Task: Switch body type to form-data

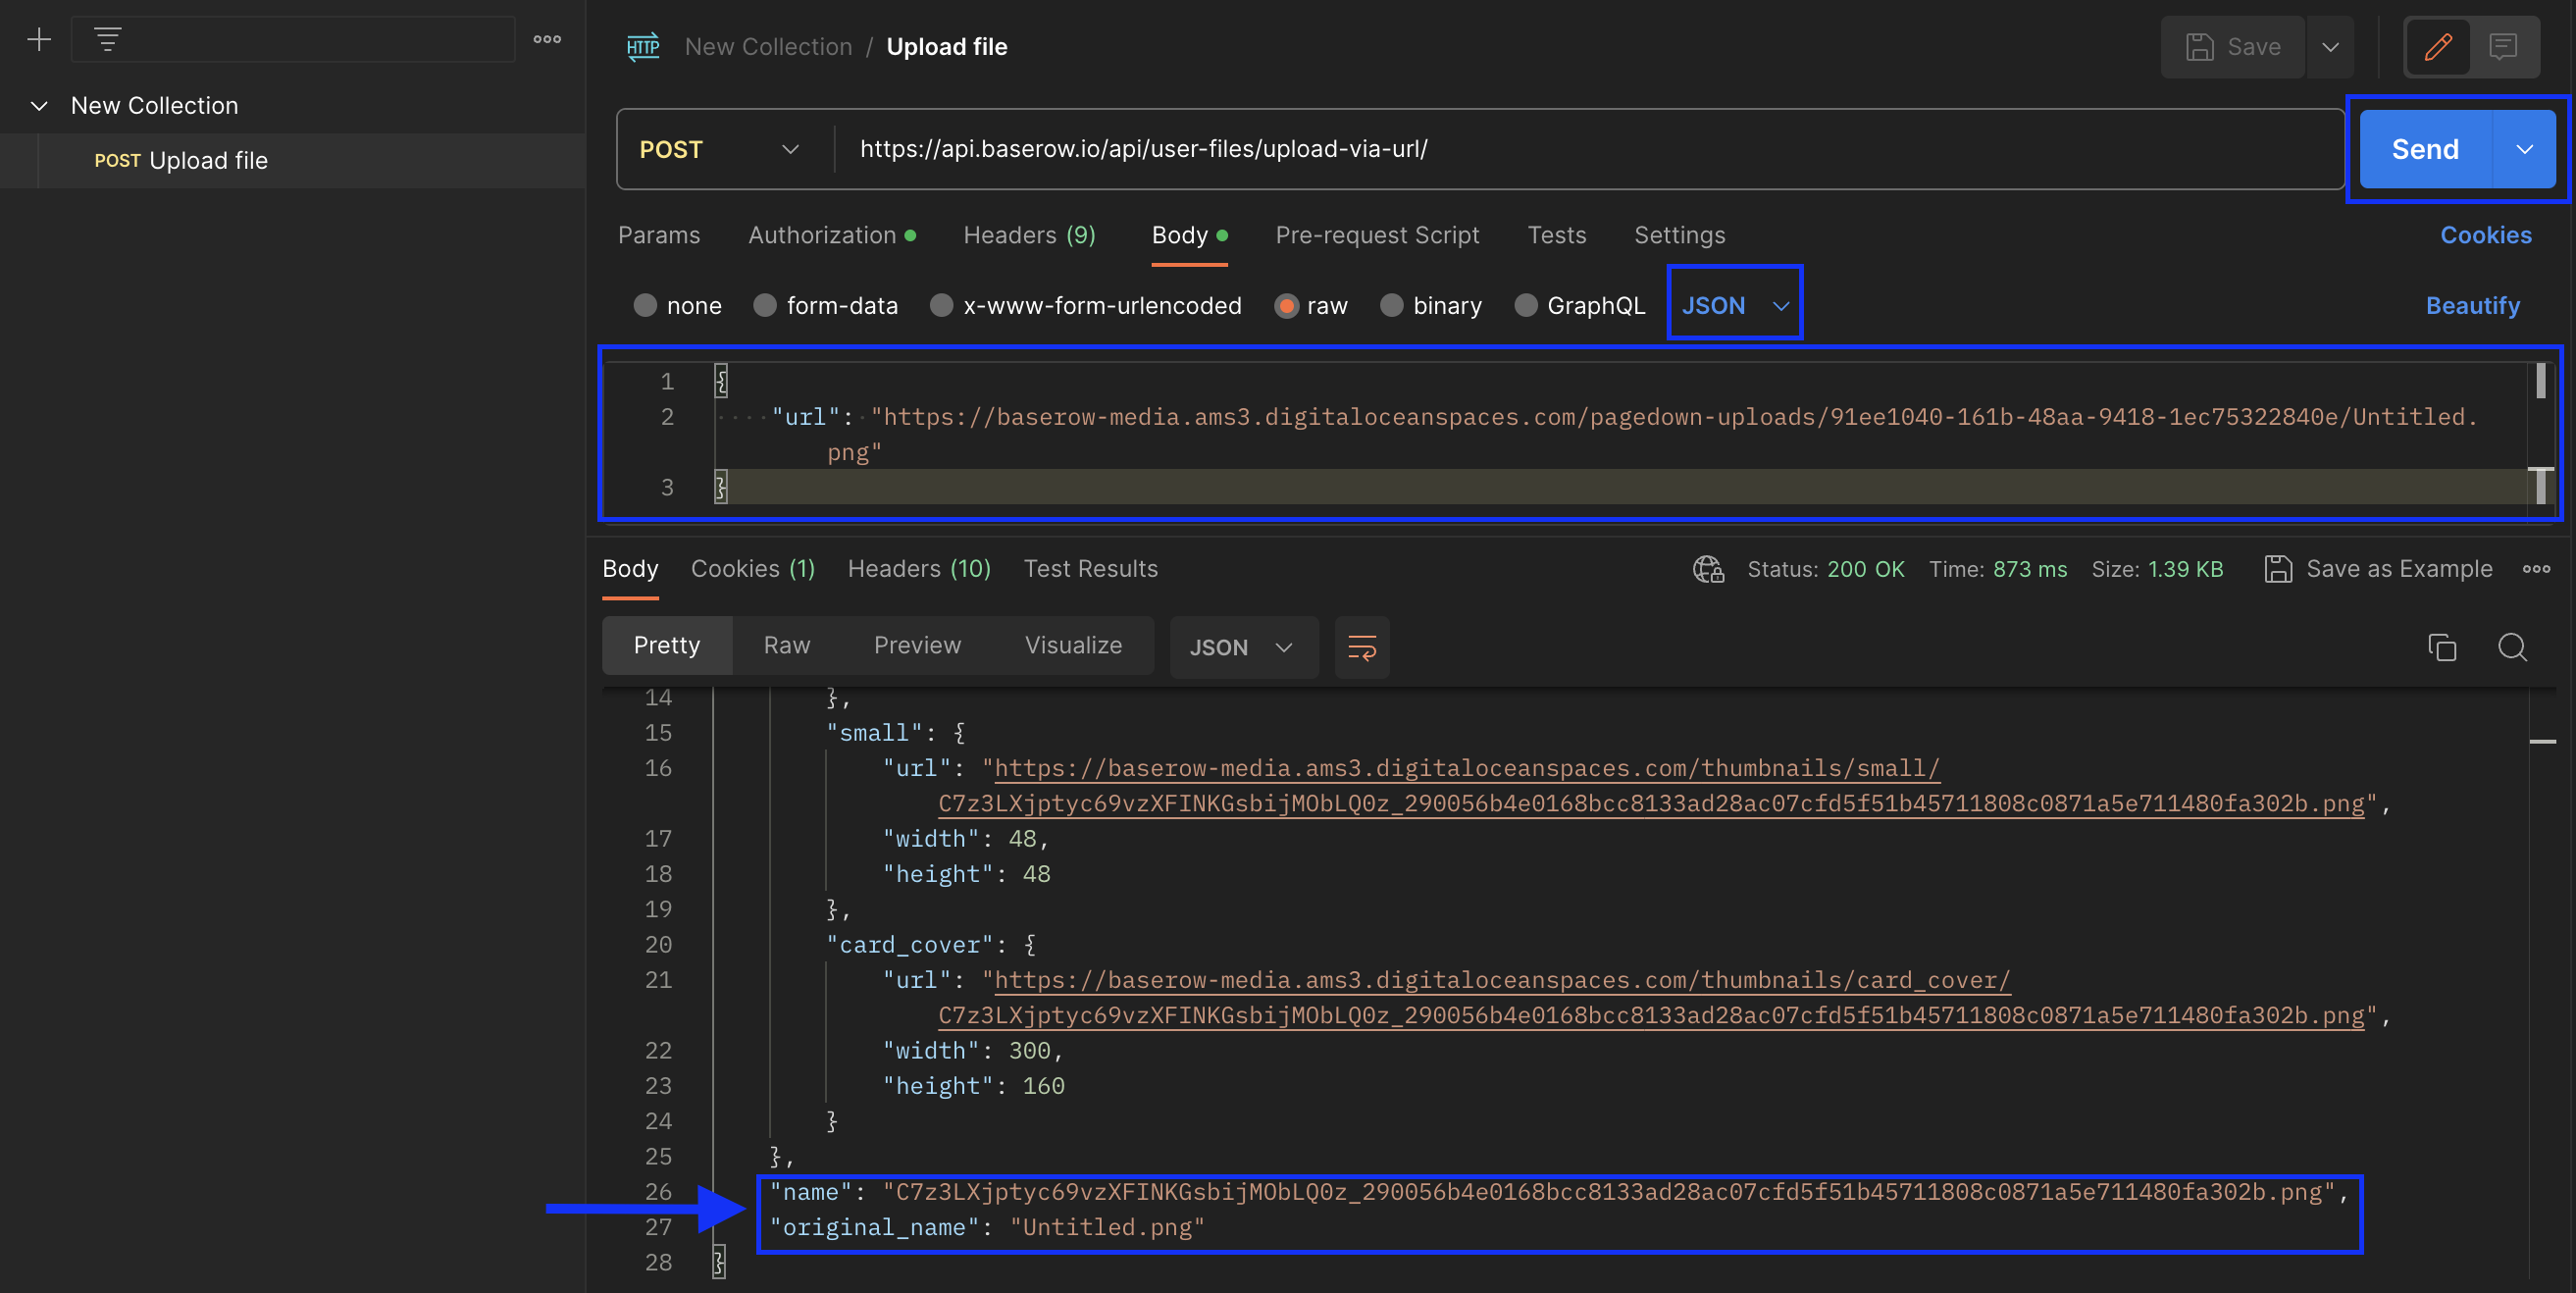Action: 766,305
